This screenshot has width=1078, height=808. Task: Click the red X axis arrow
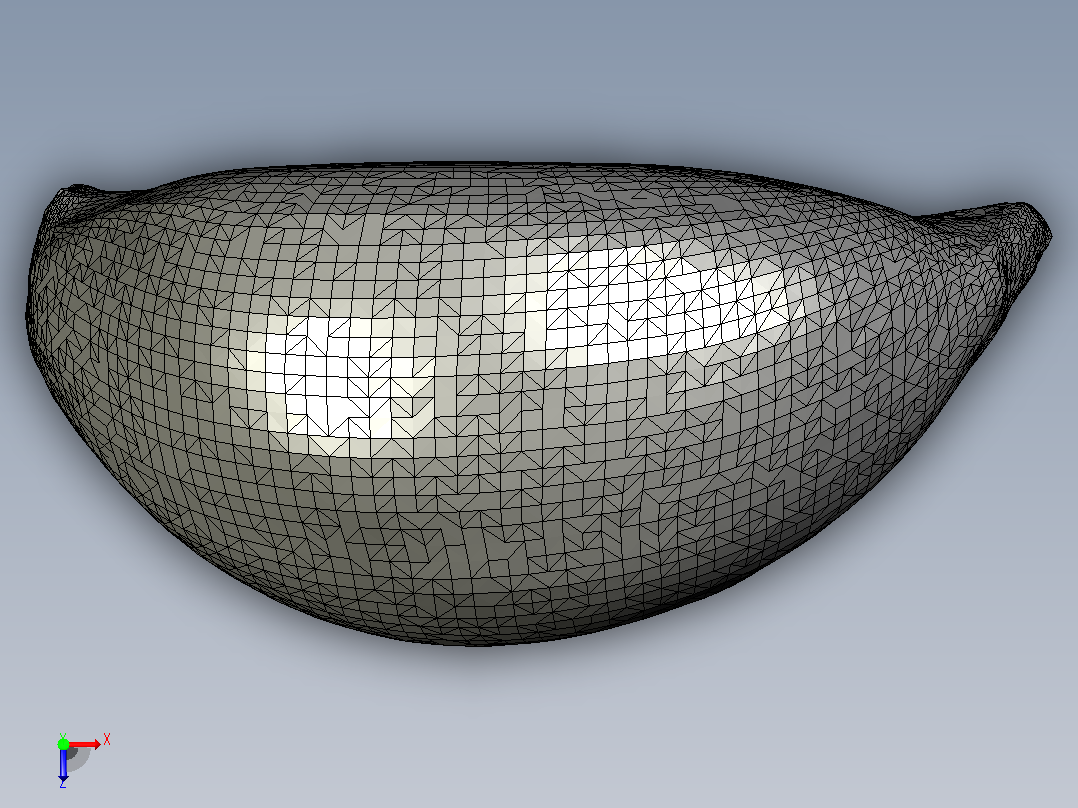pos(84,745)
